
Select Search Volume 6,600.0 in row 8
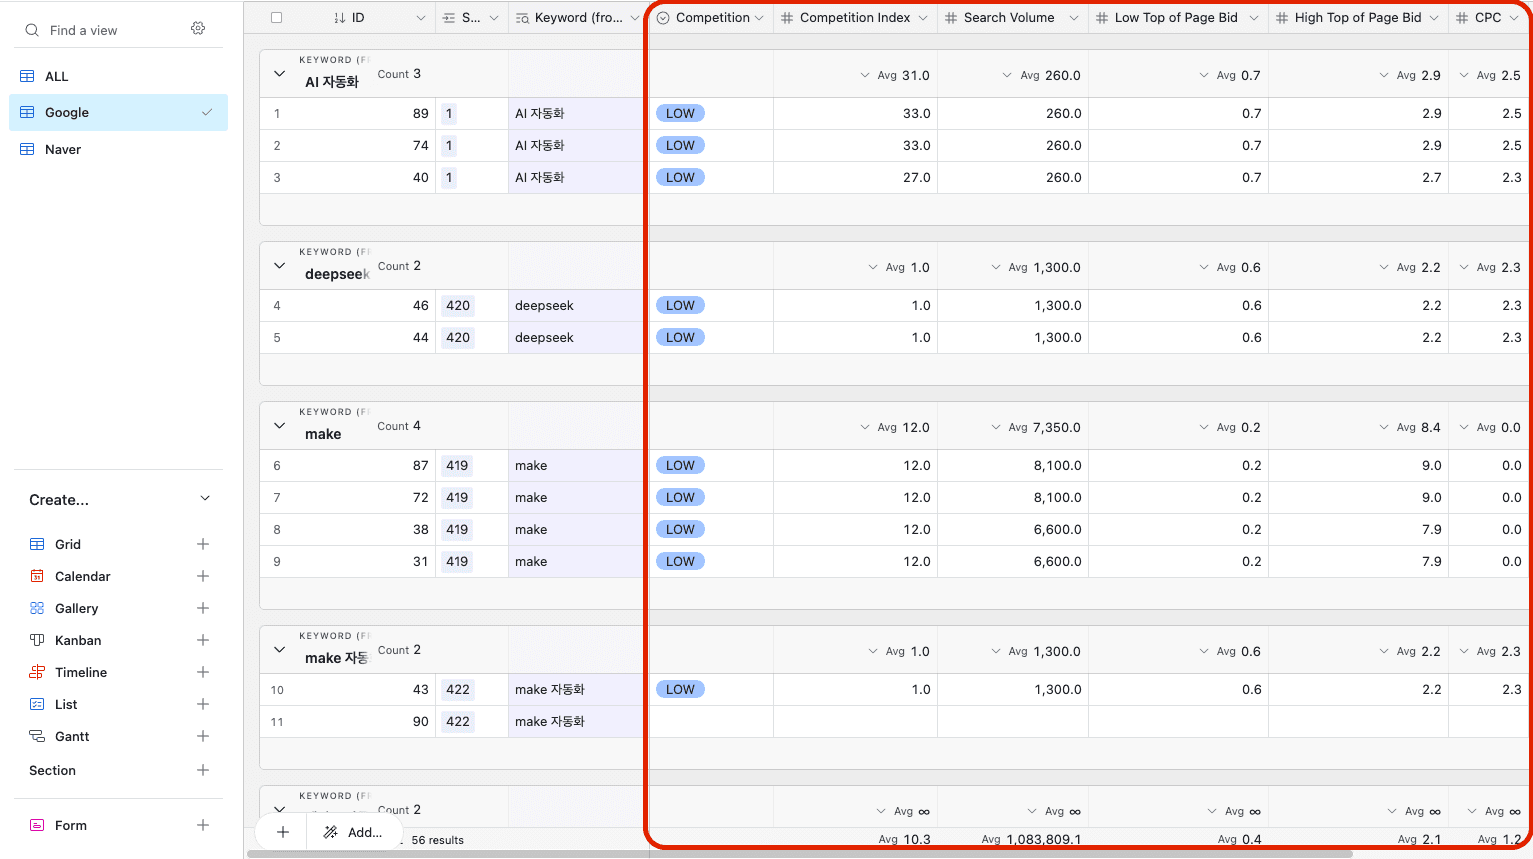click(x=1013, y=529)
